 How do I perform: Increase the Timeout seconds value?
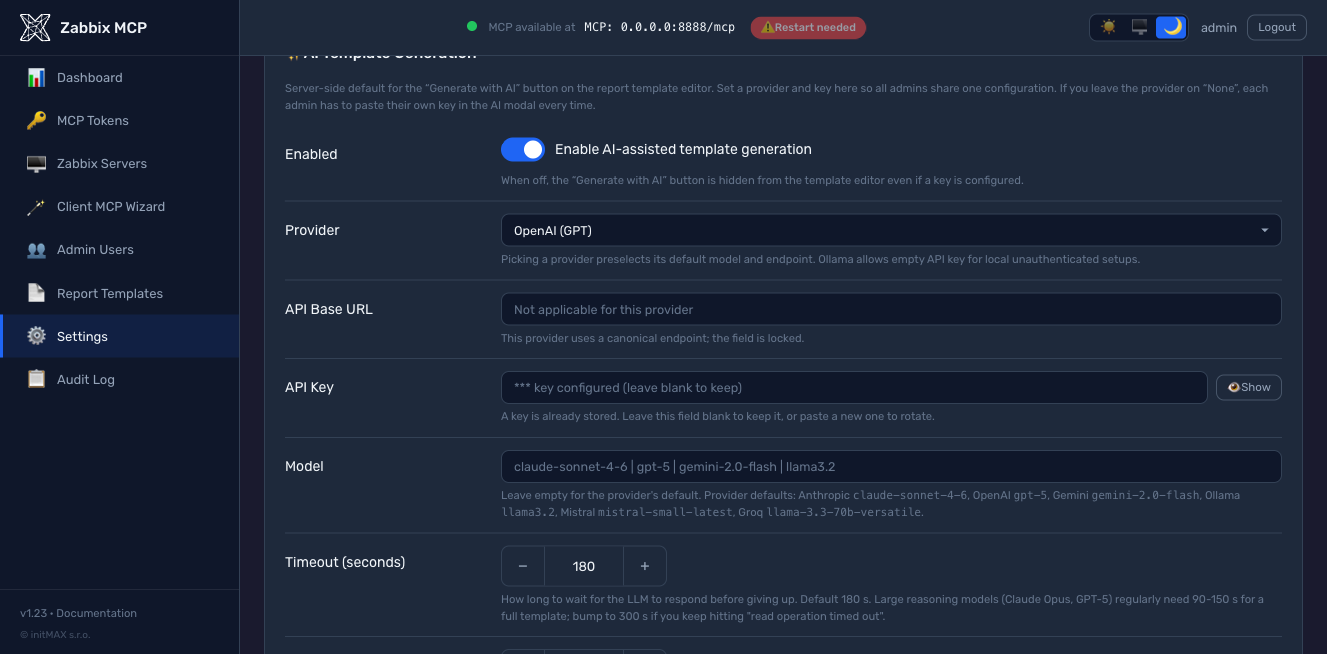(x=645, y=566)
